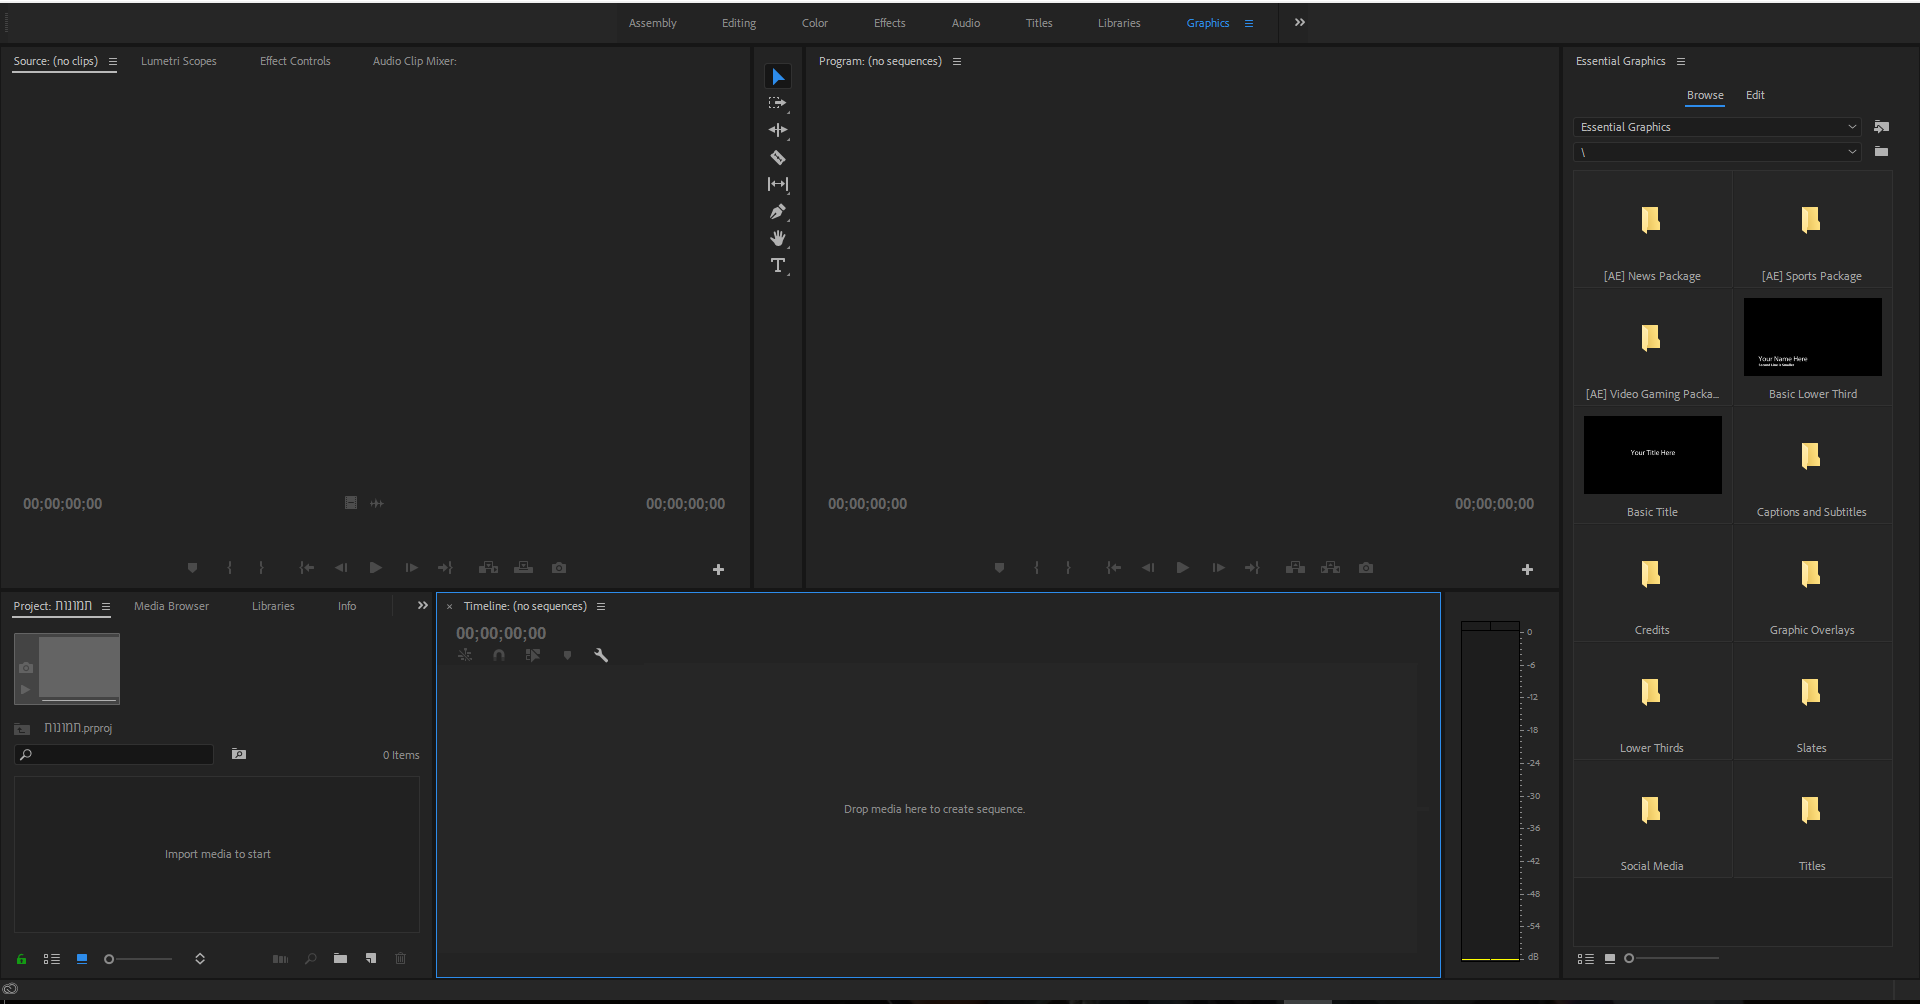Go to In point in Program monitor
1920x1004 pixels.
(1113, 568)
